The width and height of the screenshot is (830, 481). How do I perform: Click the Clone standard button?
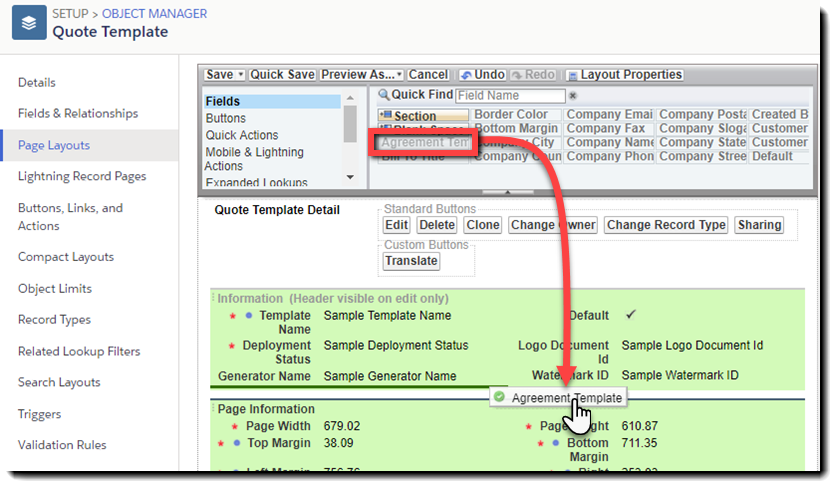[483, 225]
